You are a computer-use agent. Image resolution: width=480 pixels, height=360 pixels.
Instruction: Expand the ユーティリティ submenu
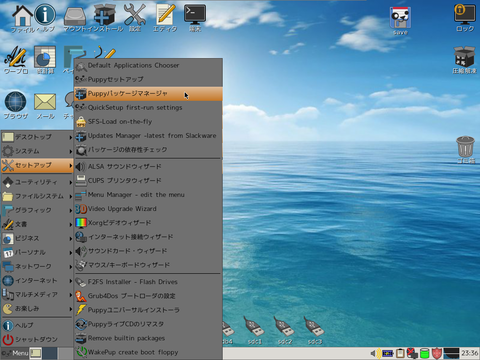pos(37,182)
